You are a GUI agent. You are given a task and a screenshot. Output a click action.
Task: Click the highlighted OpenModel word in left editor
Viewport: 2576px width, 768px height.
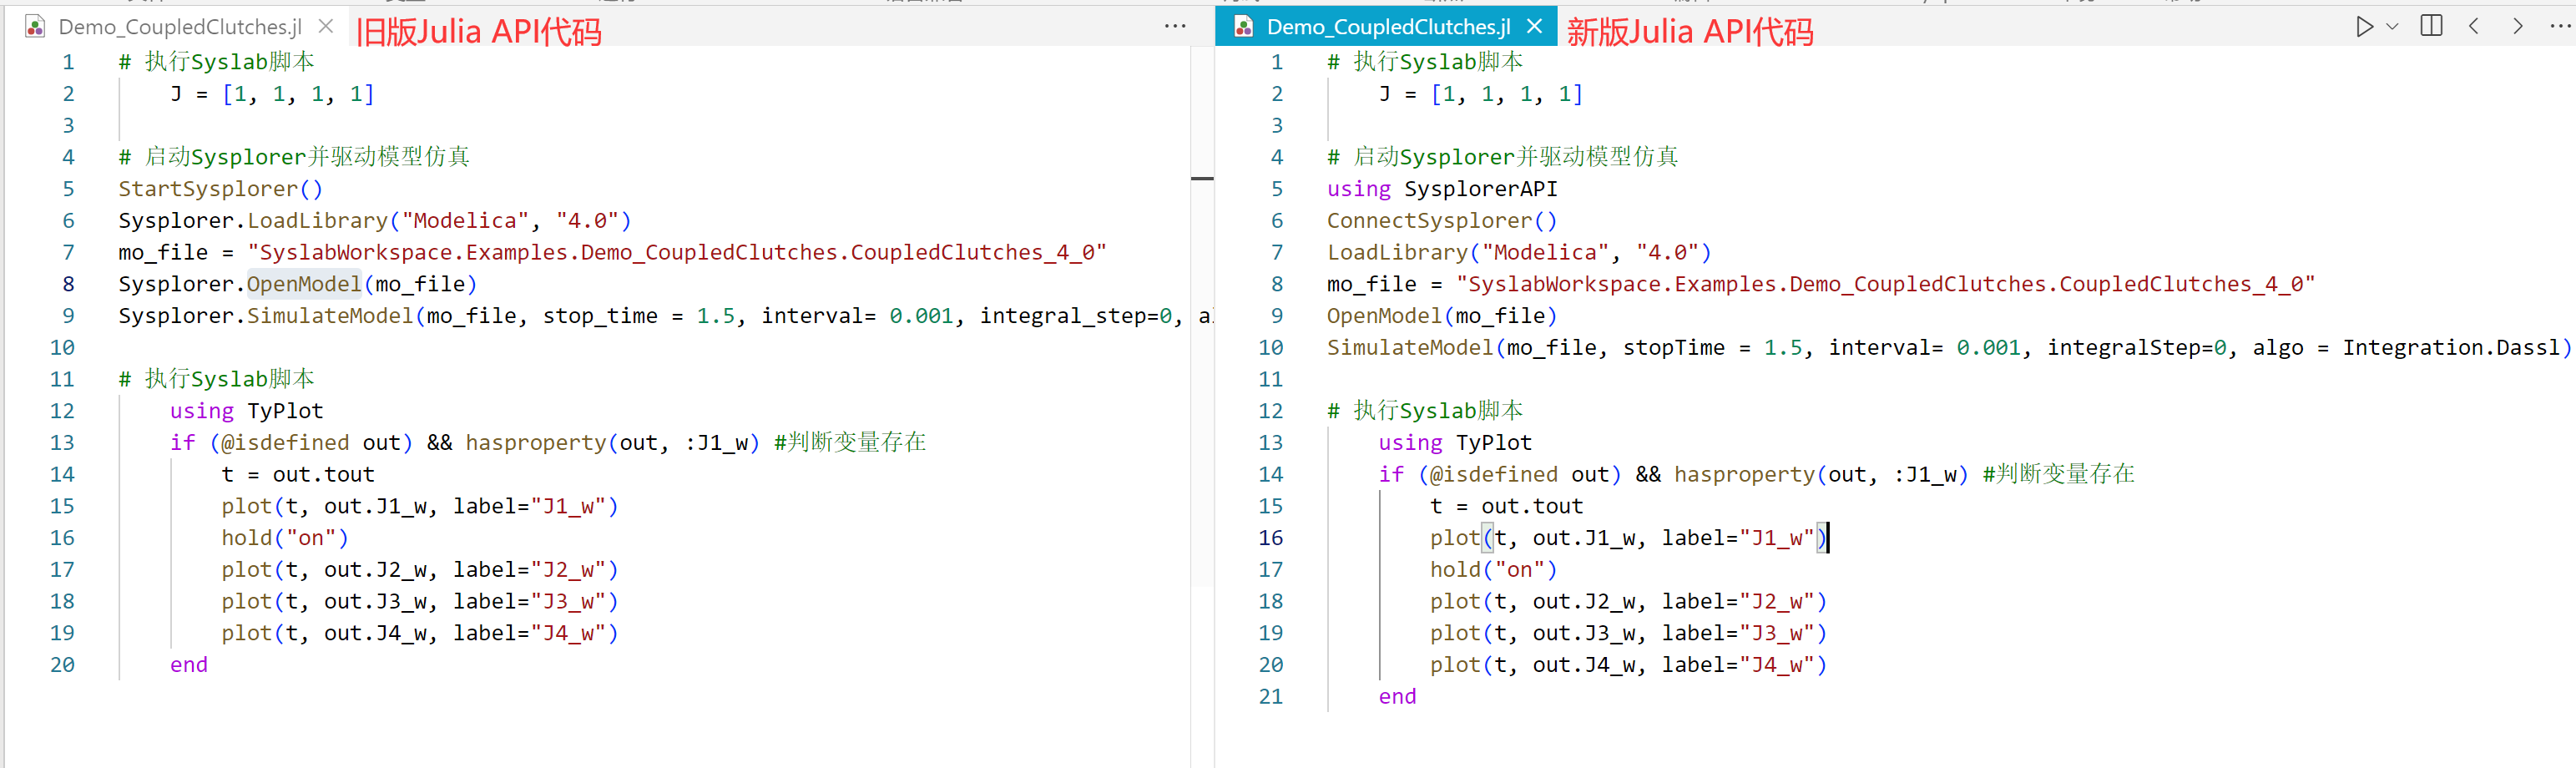click(x=304, y=284)
